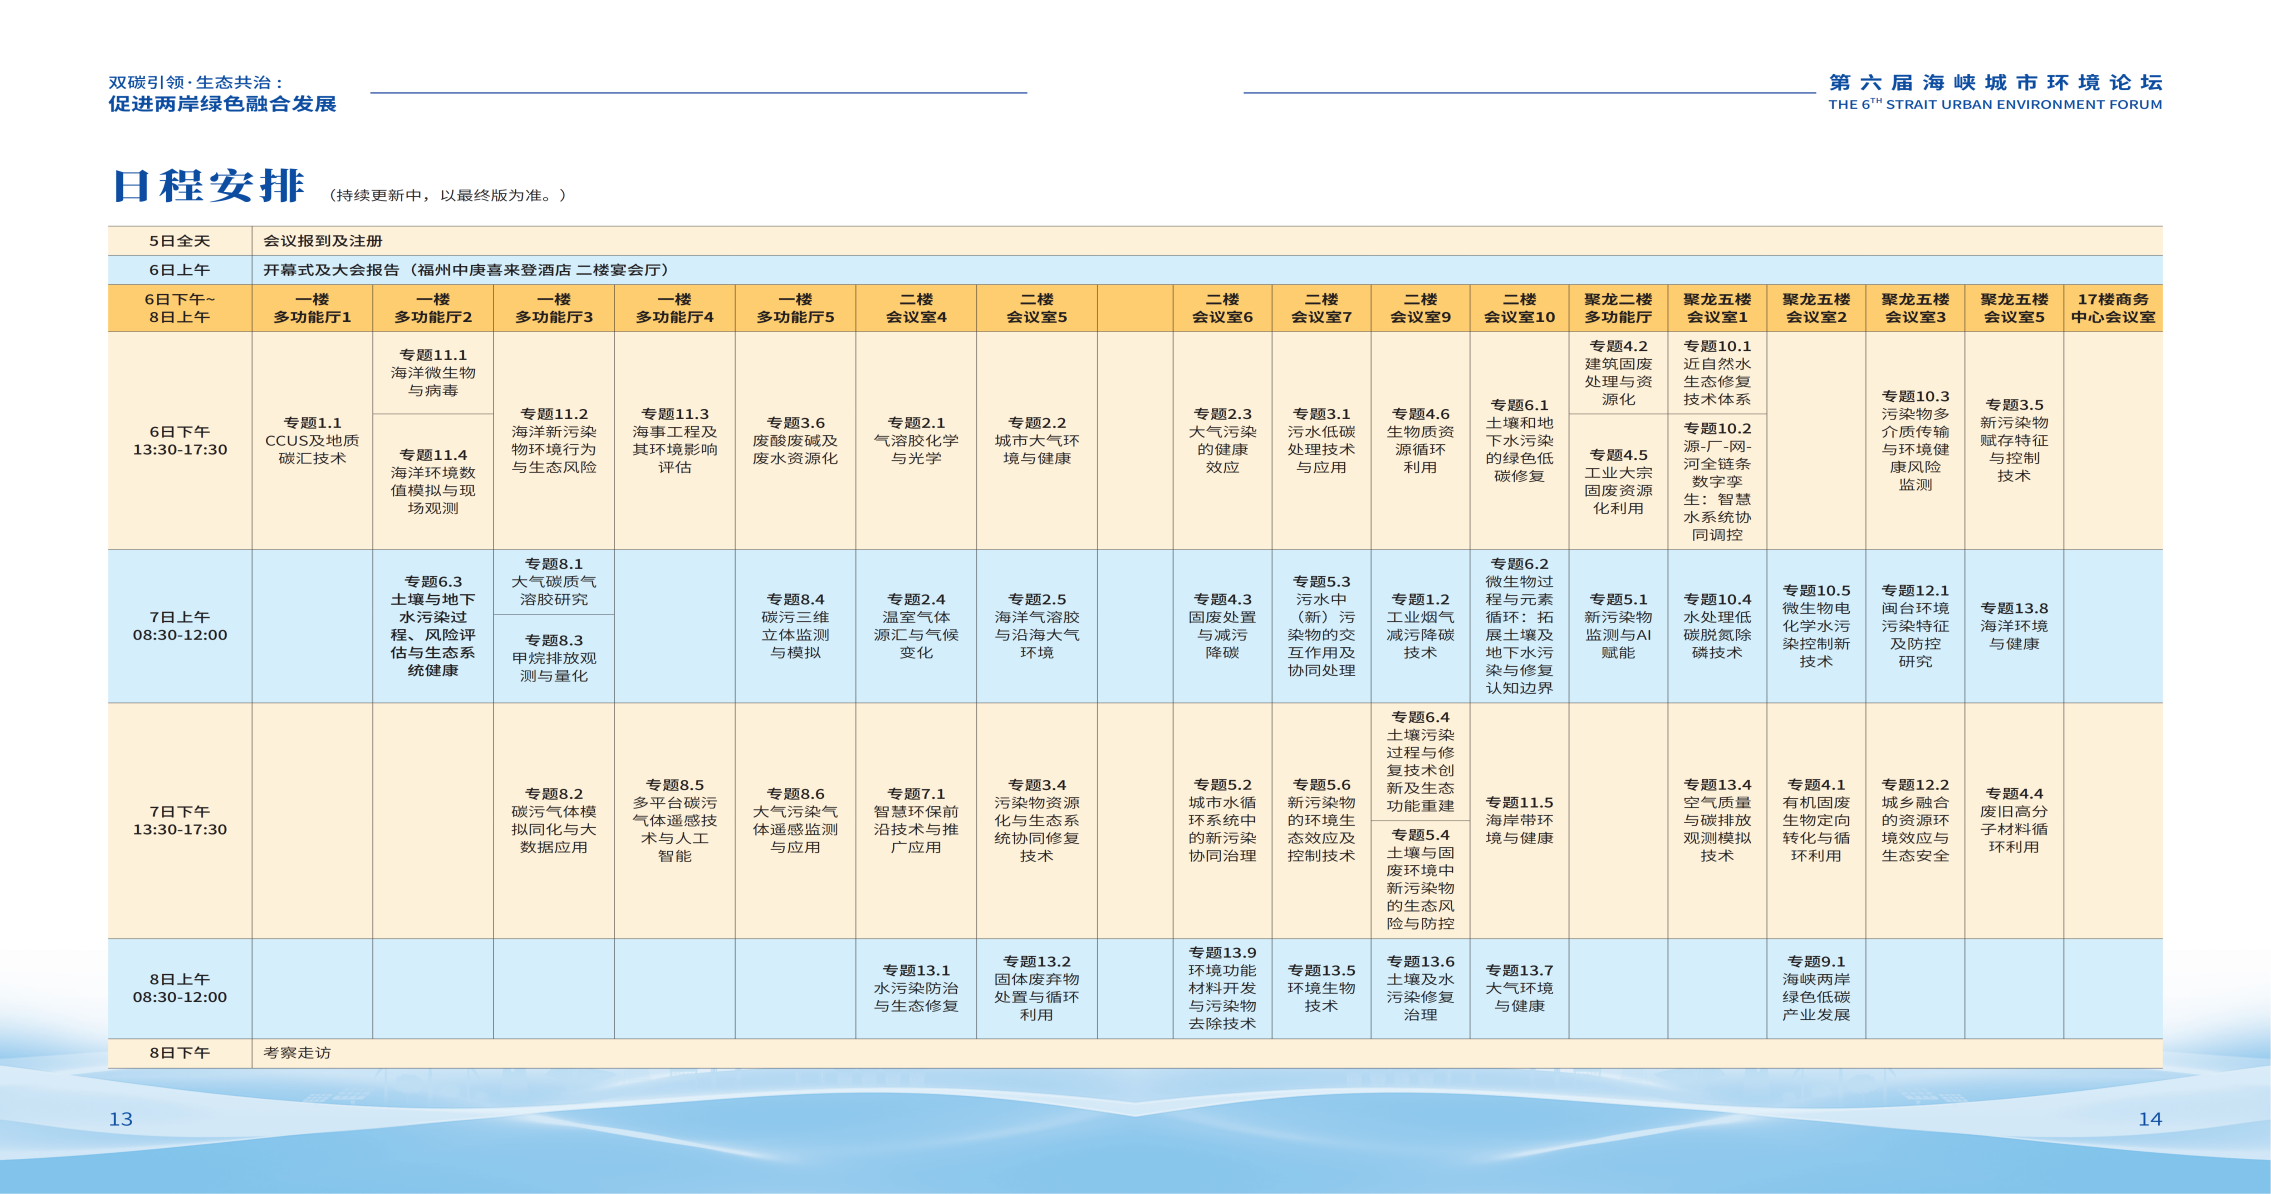
Task: Click the 日程安排 page title
Action: tap(208, 186)
